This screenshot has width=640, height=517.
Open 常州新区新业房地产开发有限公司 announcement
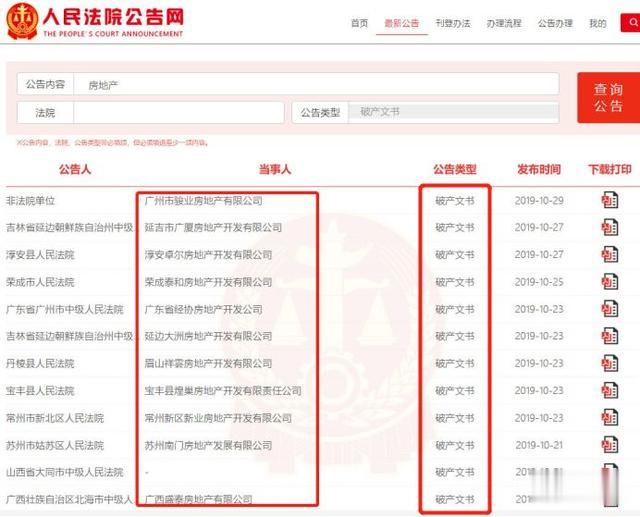(x=218, y=418)
